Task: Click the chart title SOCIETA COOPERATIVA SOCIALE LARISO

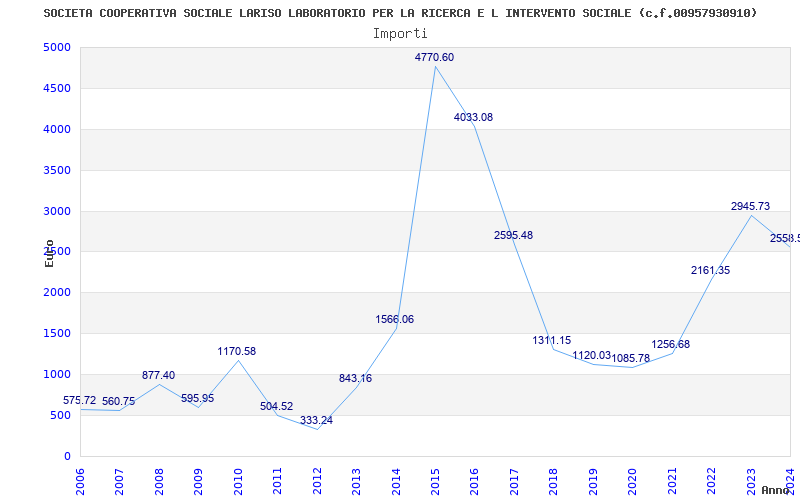Action: [x=401, y=13]
